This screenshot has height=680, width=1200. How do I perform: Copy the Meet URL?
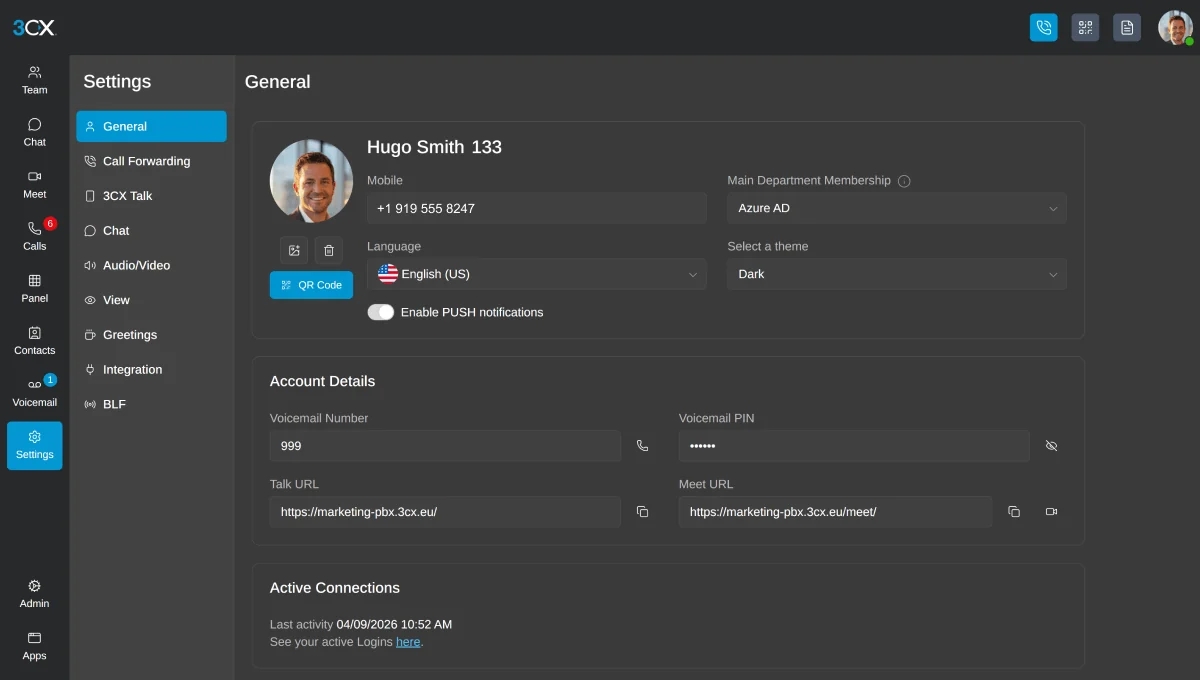[1014, 512]
